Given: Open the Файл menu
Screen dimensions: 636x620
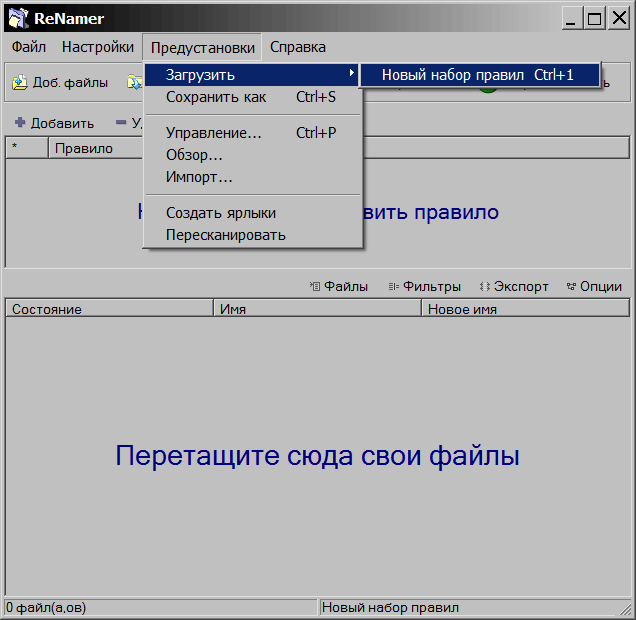Looking at the screenshot, I should (x=29, y=47).
